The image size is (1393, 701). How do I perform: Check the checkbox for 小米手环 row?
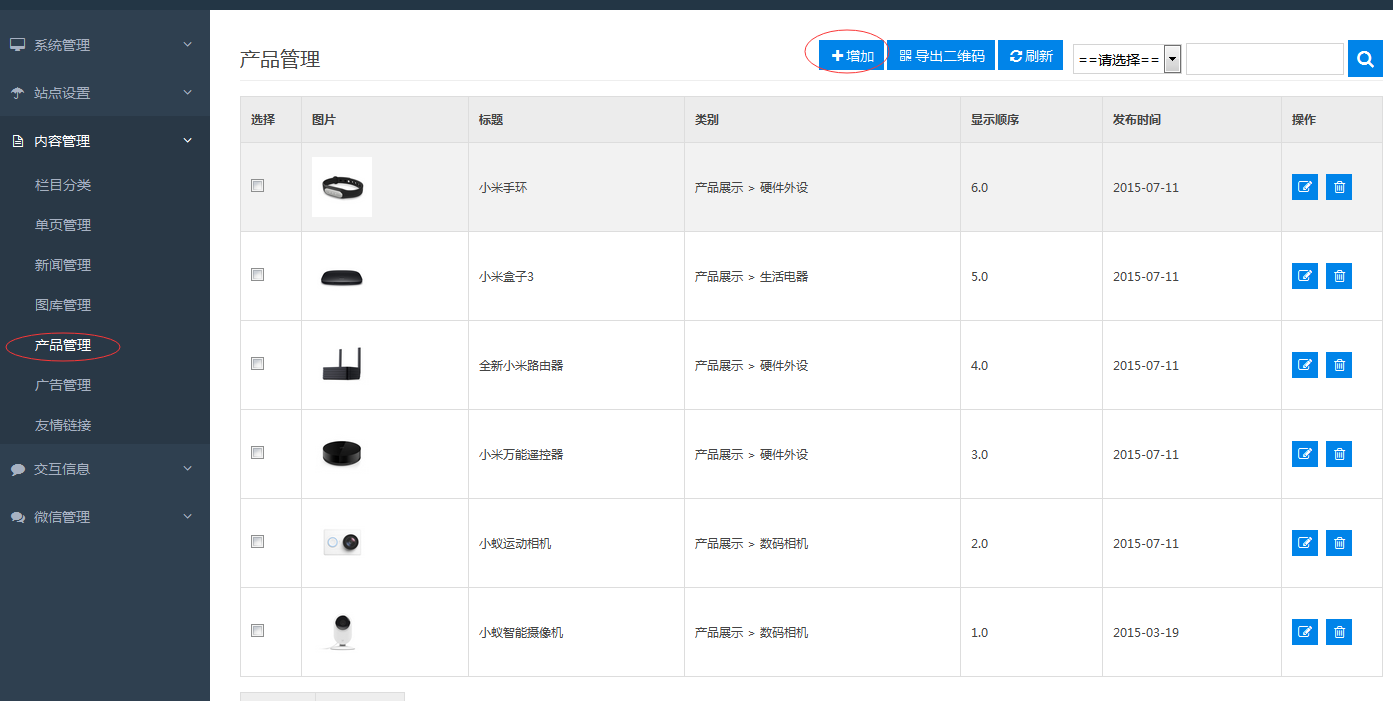258,186
